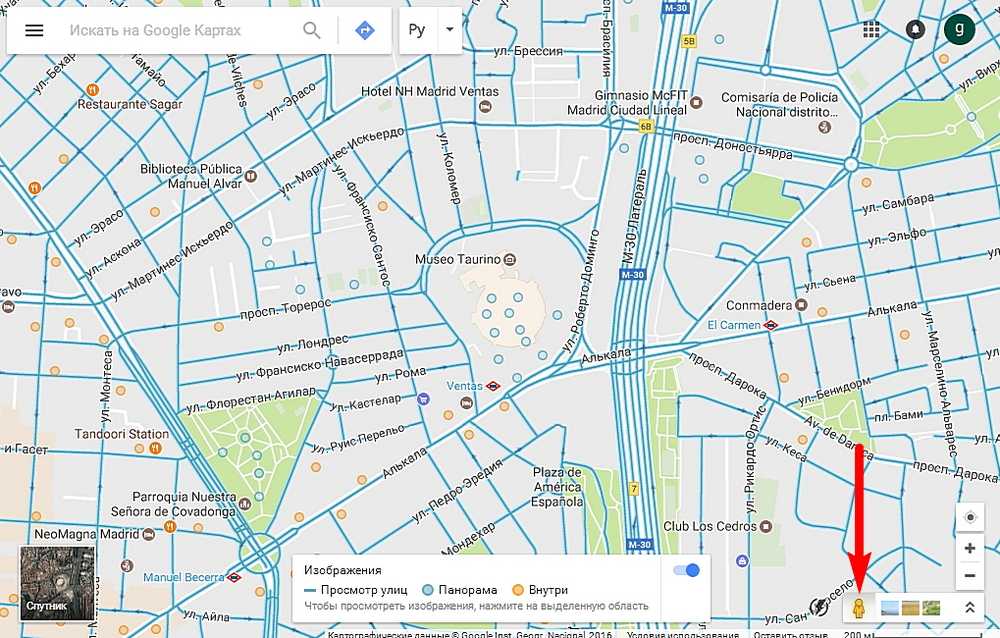Screen dimensions: 1000x638
Task: Click the Plaza de América Española label
Action: tap(558, 487)
